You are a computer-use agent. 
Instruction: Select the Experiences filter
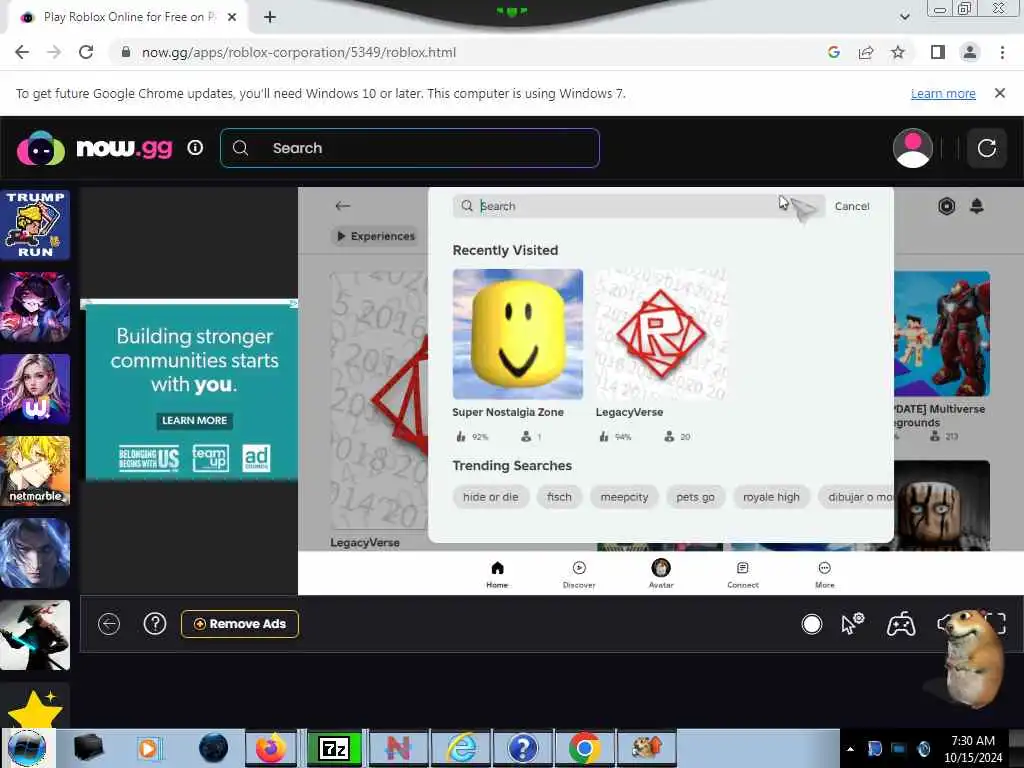(x=376, y=236)
